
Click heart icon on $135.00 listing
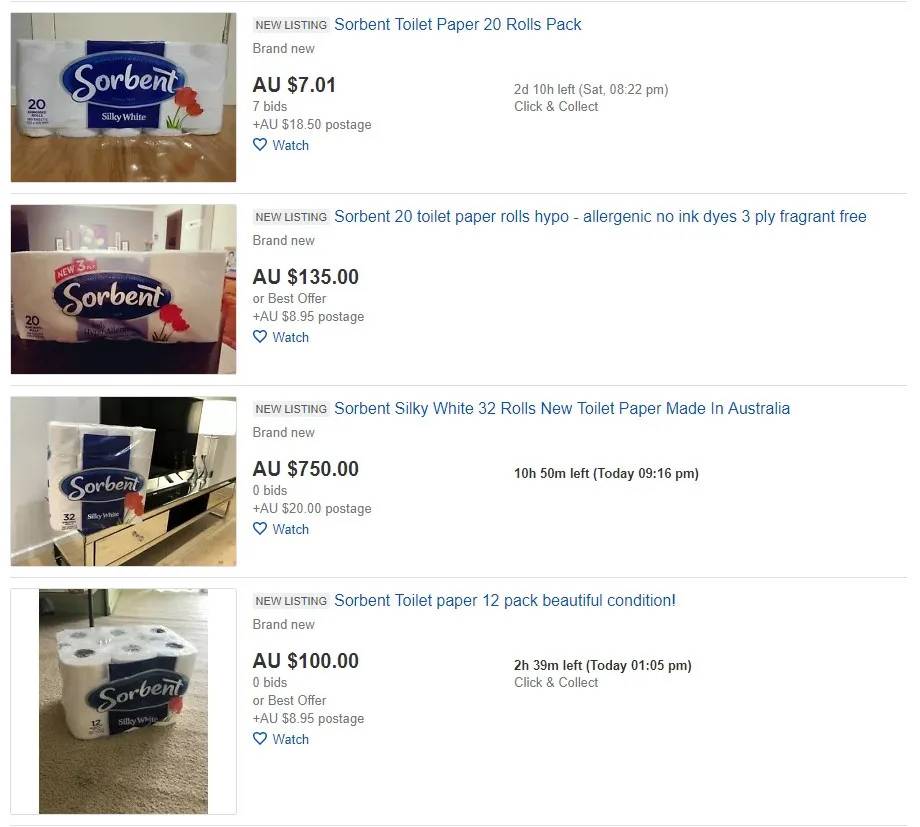click(x=260, y=337)
